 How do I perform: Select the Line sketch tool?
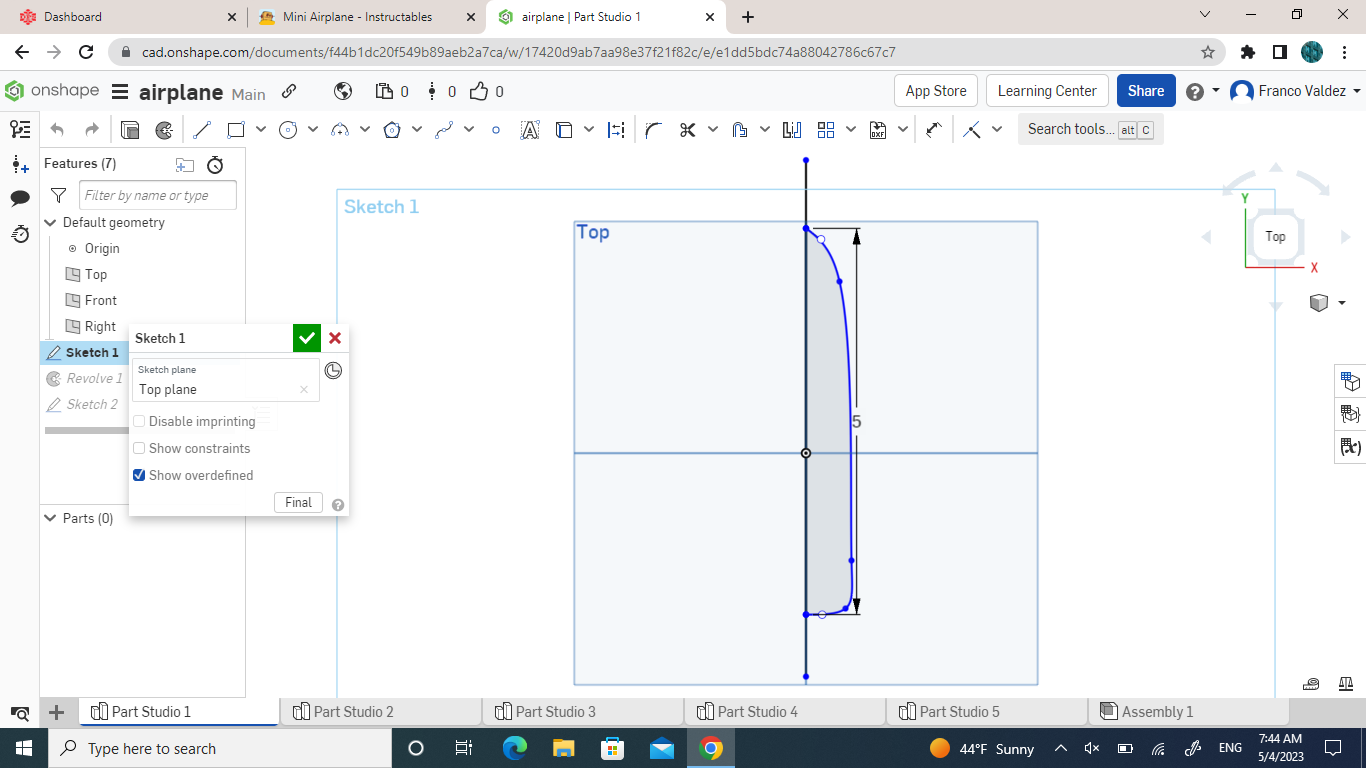[x=202, y=129]
